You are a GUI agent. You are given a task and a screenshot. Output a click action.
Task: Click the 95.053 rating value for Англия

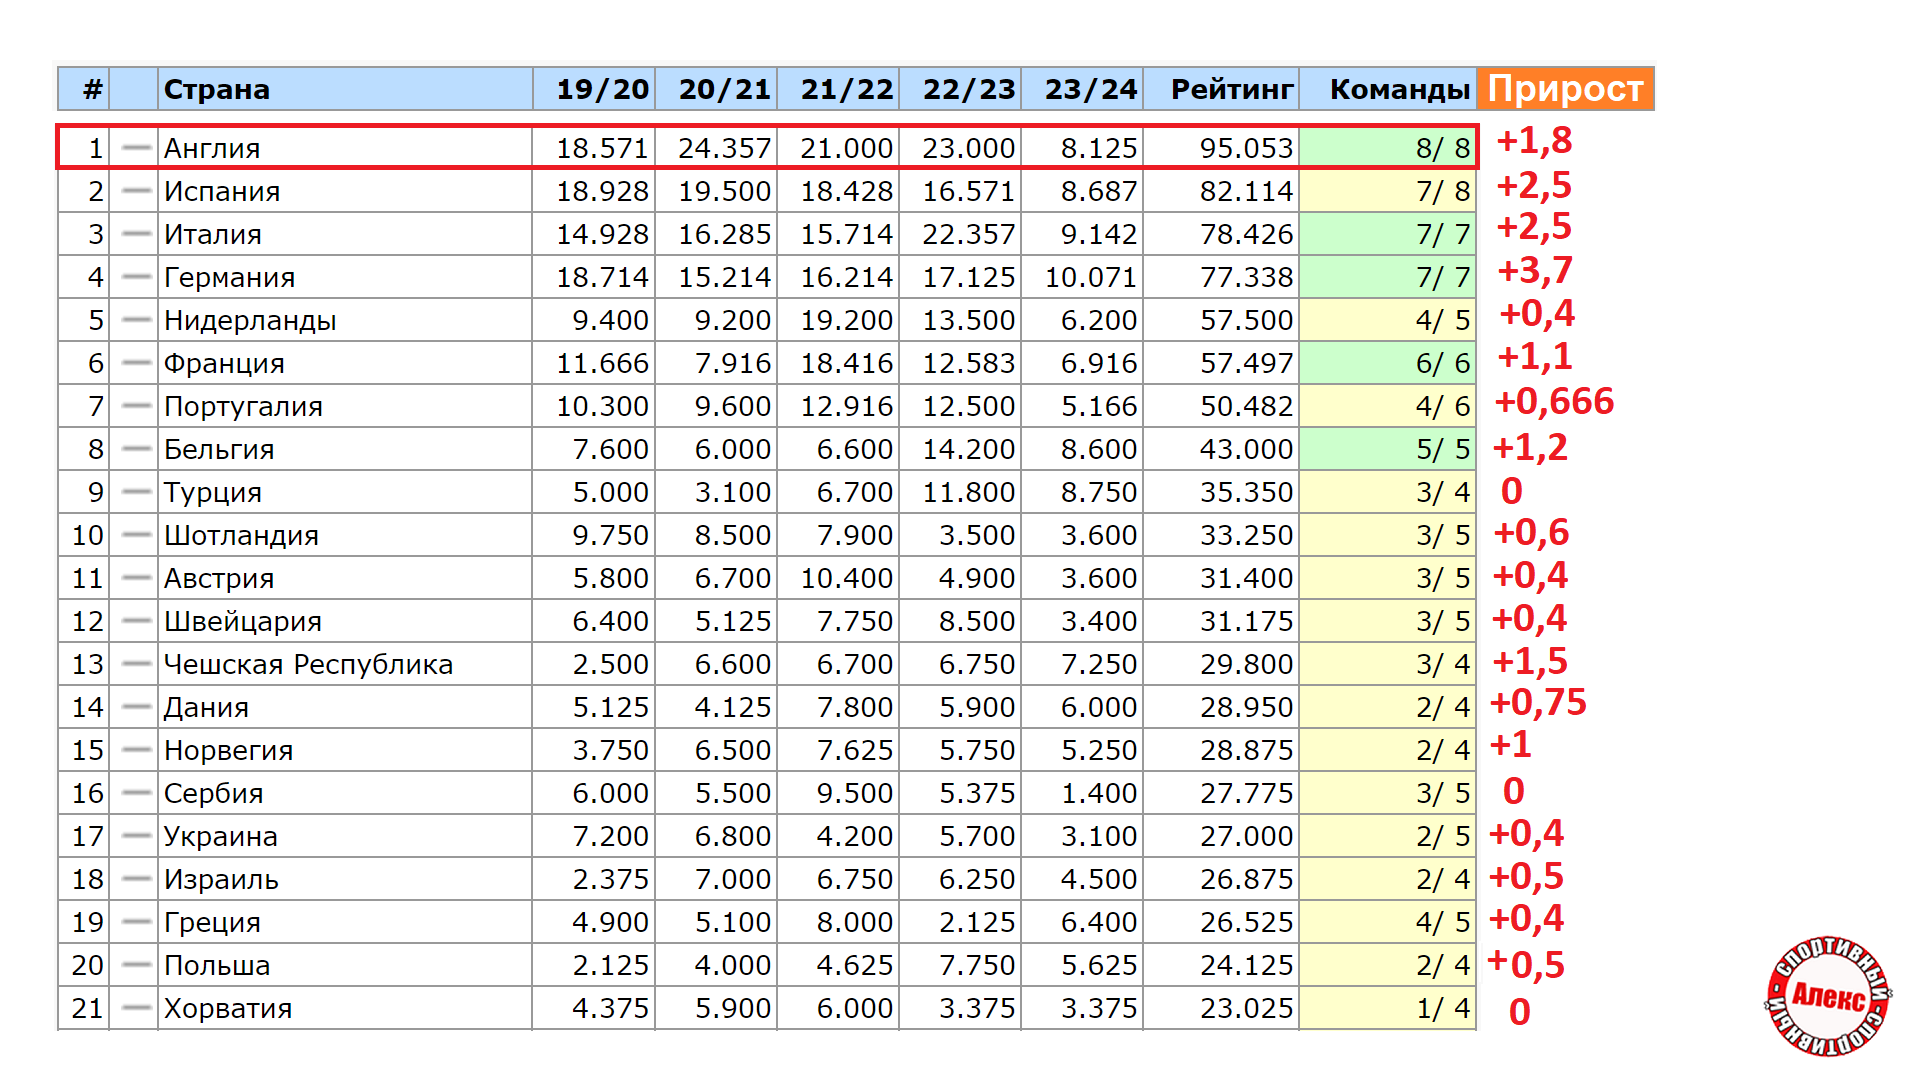pos(1246,148)
